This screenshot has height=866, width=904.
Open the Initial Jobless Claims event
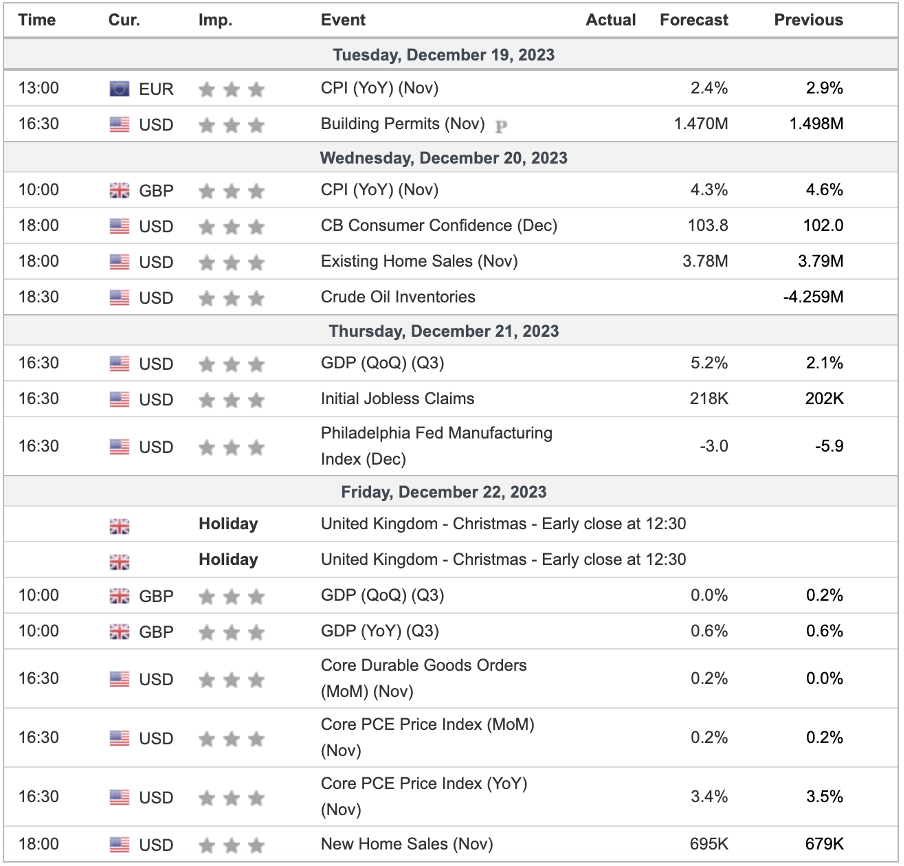coord(397,398)
